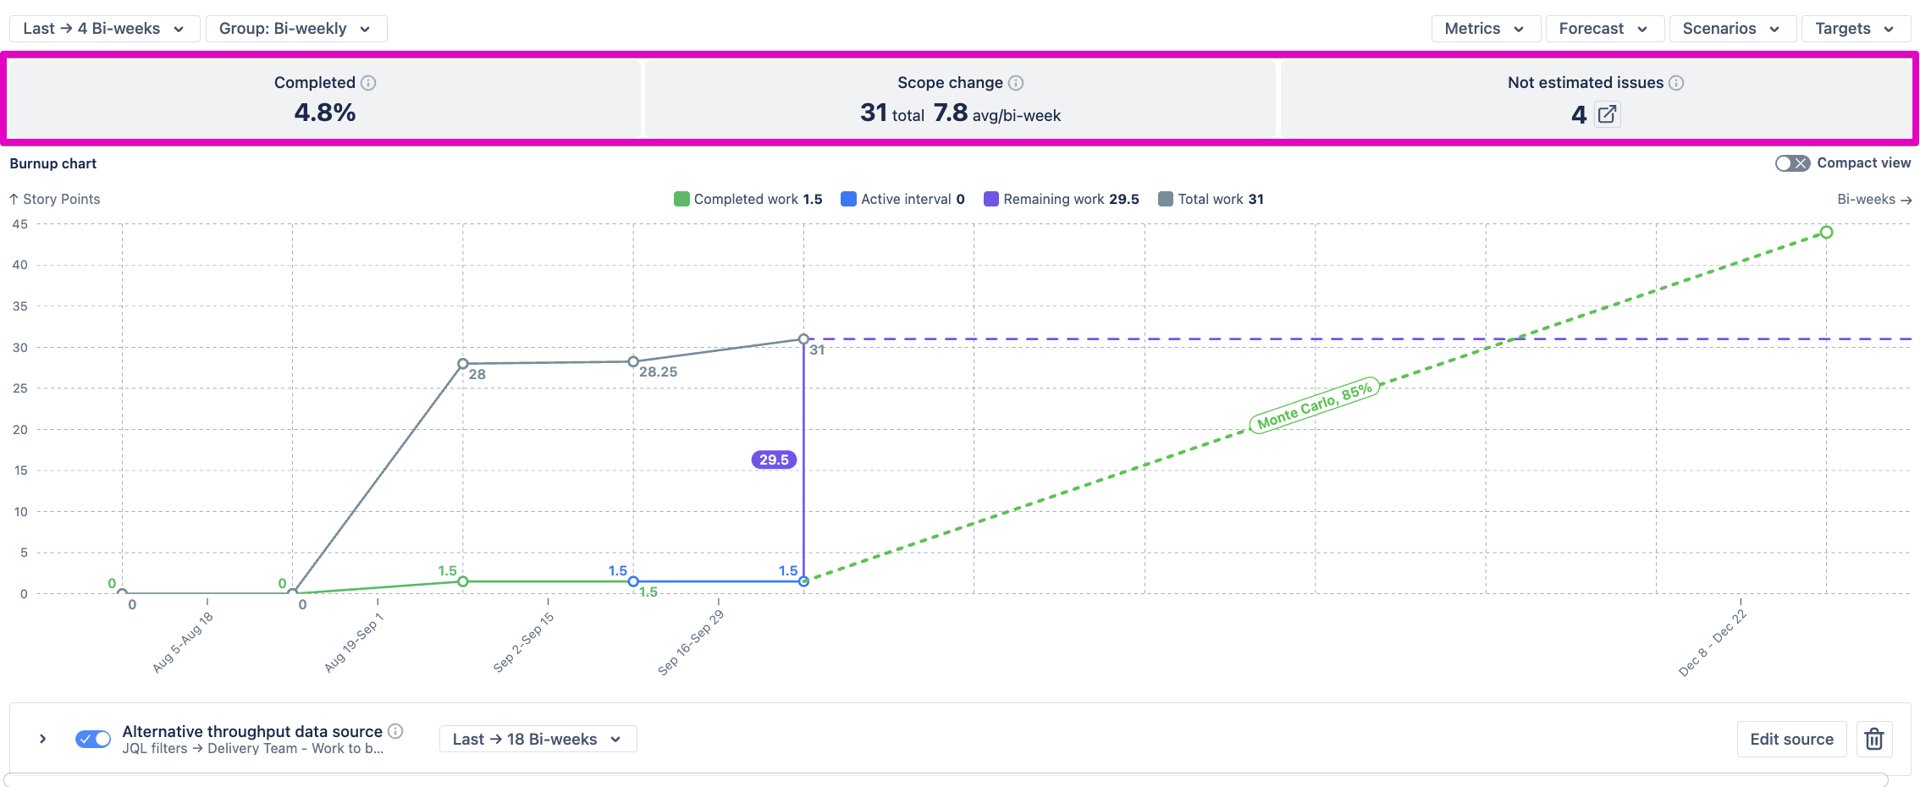Open the Forecast menu

click(1604, 29)
